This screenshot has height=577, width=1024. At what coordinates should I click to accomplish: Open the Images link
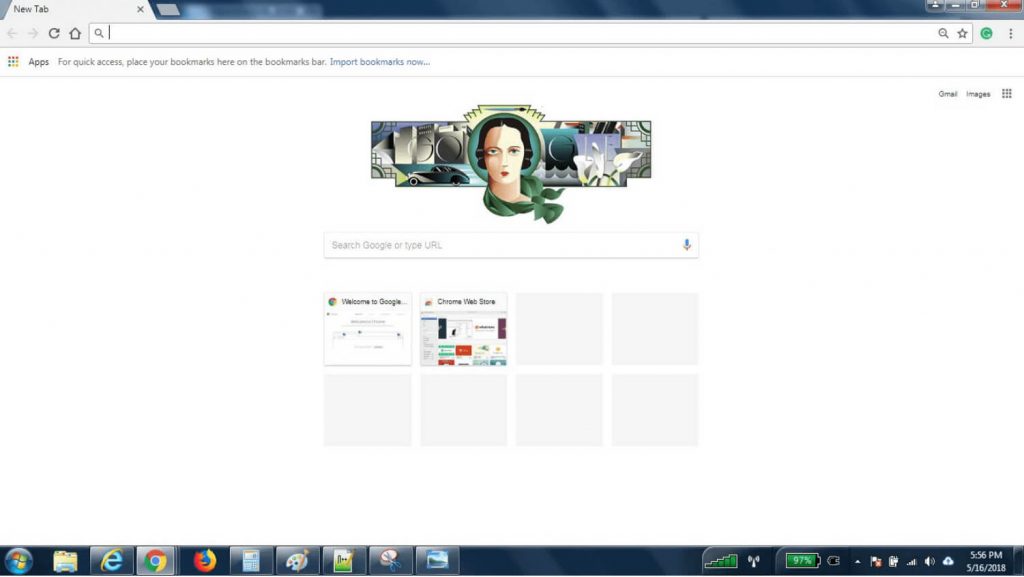tap(978, 94)
